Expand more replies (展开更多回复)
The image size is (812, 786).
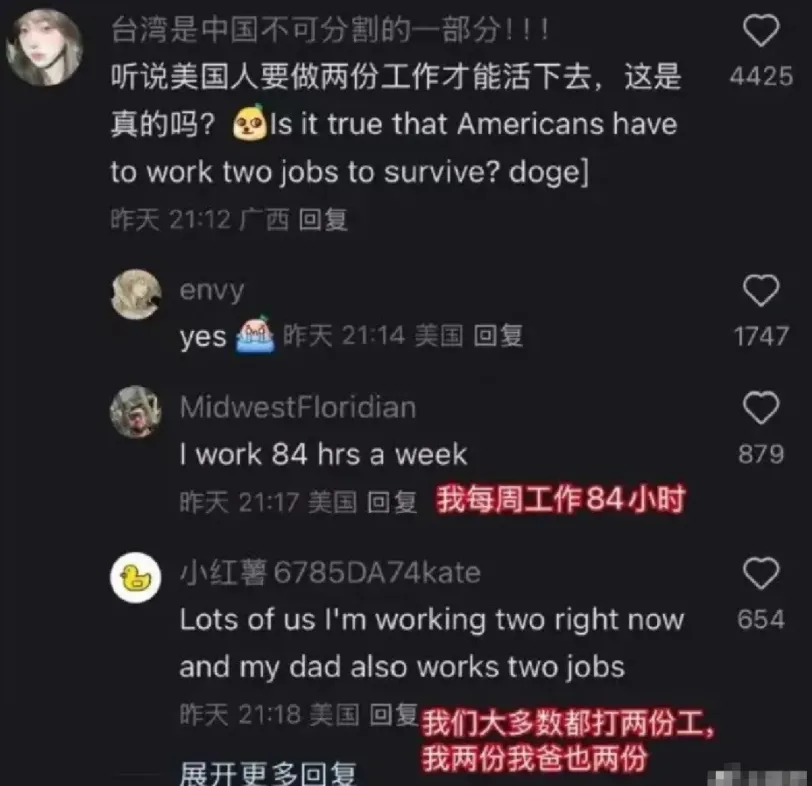(268, 774)
